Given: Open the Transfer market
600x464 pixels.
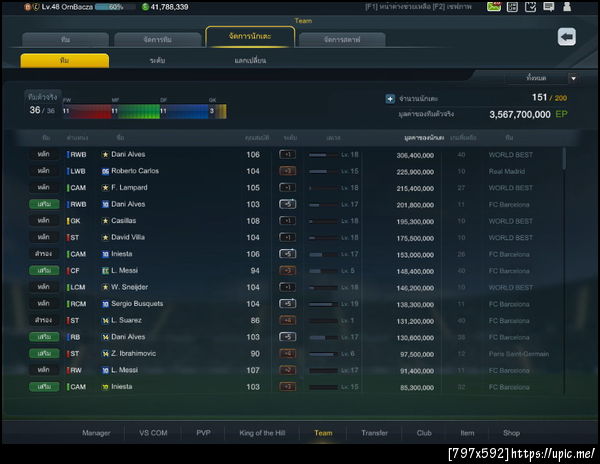Looking at the screenshot, I should point(374,433).
